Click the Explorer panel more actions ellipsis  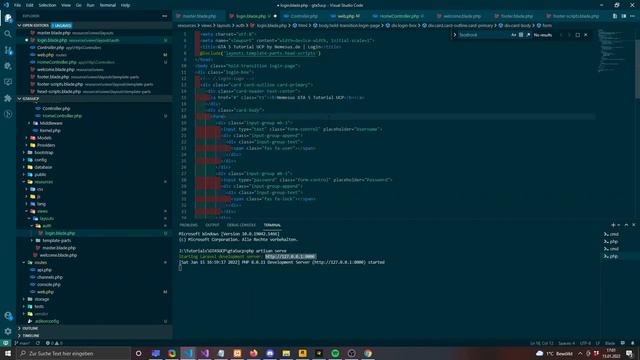pos(164,16)
